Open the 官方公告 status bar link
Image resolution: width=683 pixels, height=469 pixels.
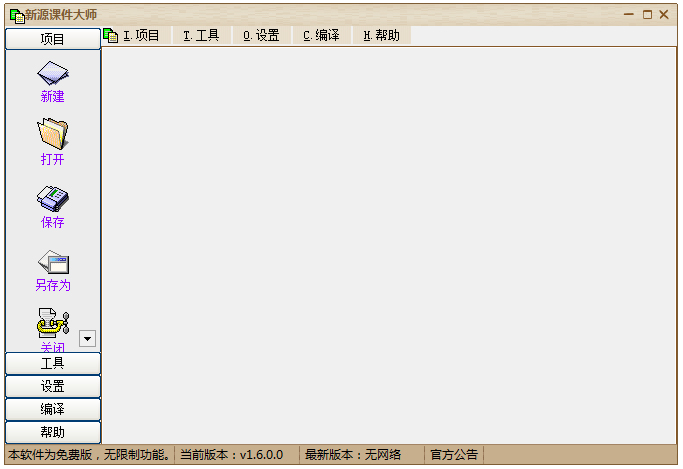(454, 455)
